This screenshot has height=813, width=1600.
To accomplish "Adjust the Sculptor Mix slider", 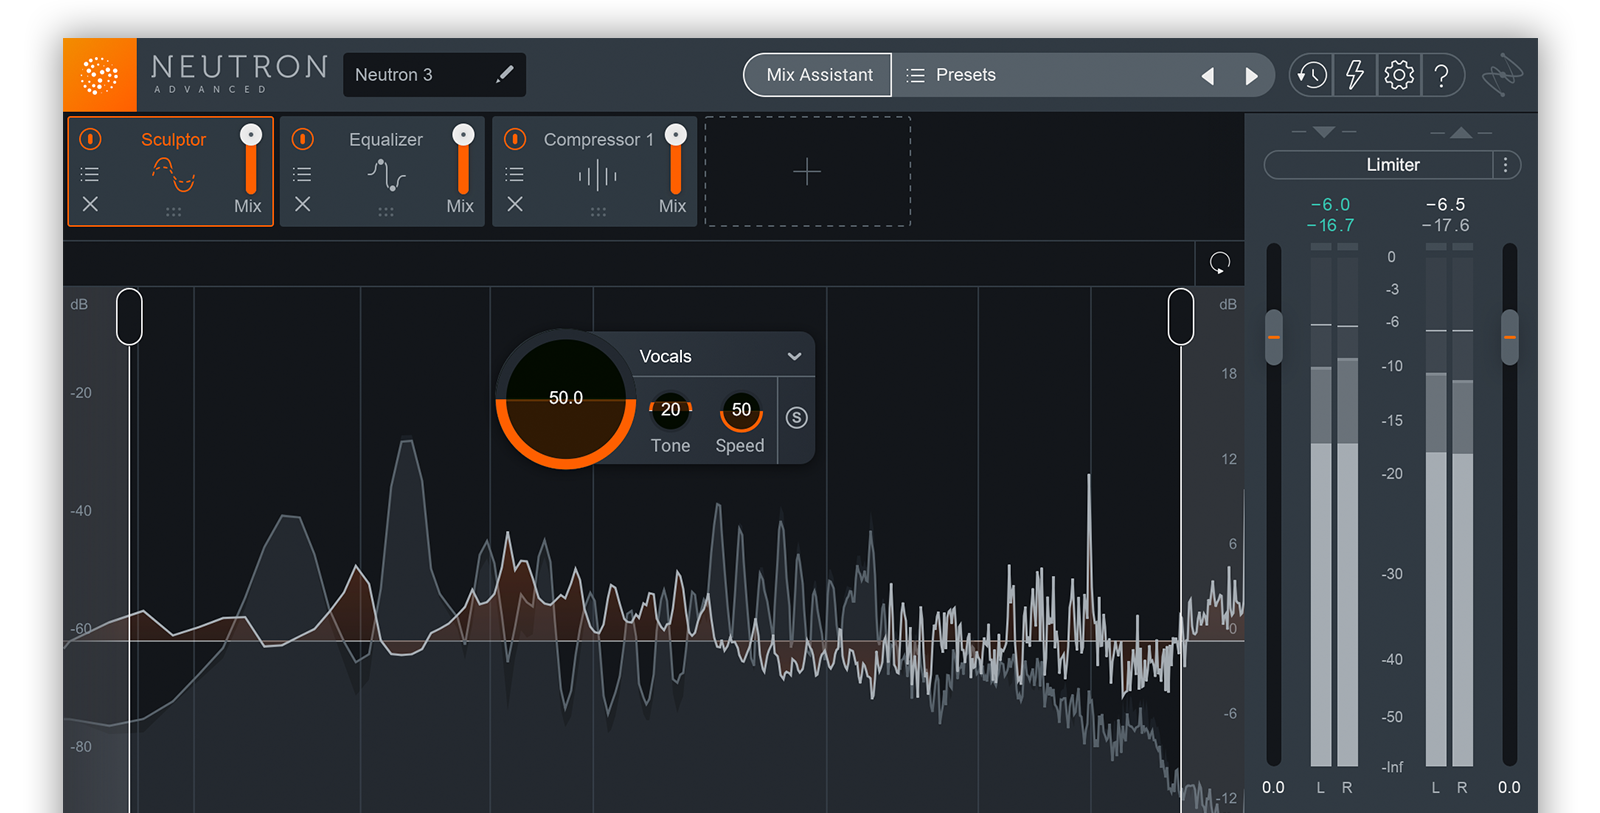I will 250,160.
